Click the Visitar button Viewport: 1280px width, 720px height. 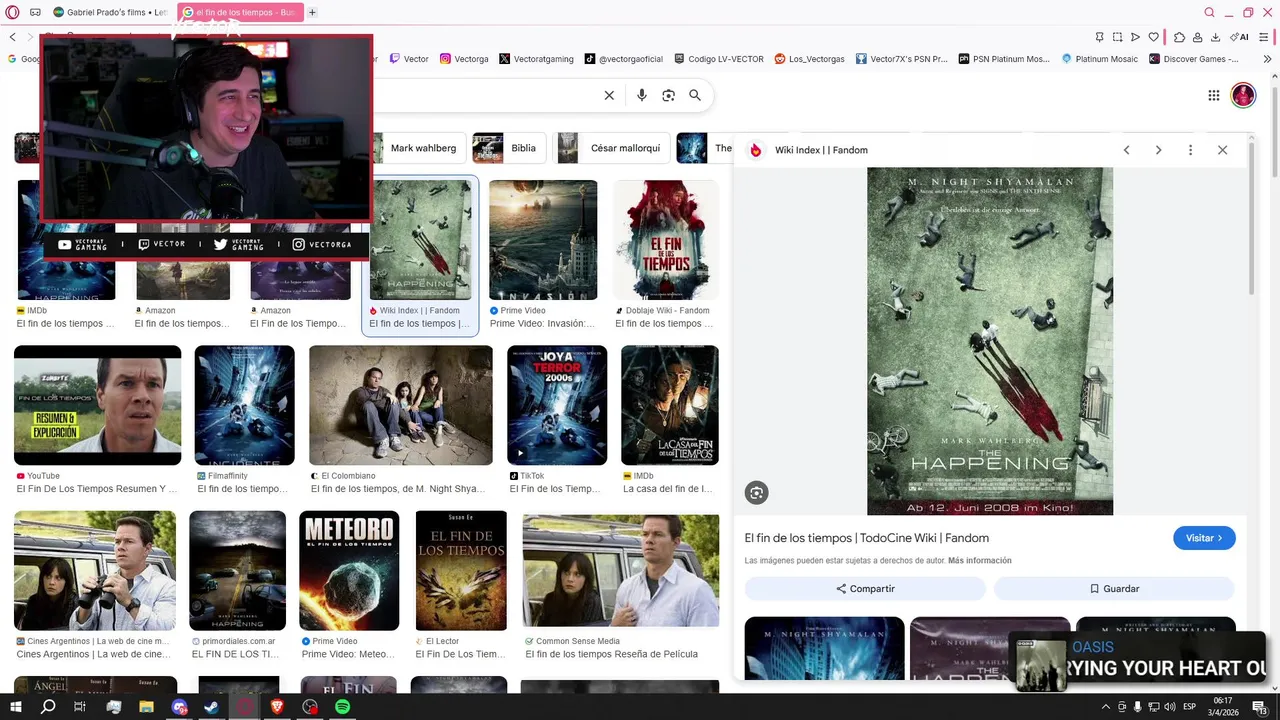click(x=1204, y=538)
